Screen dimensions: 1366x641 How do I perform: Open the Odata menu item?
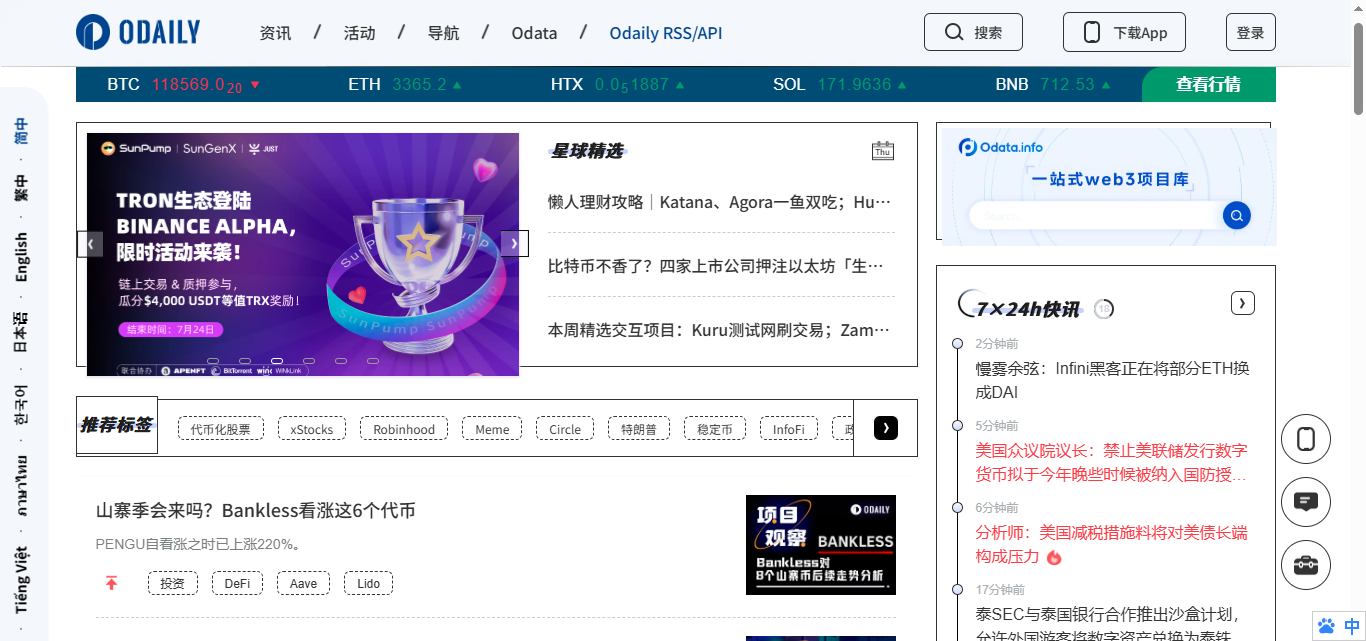click(534, 33)
